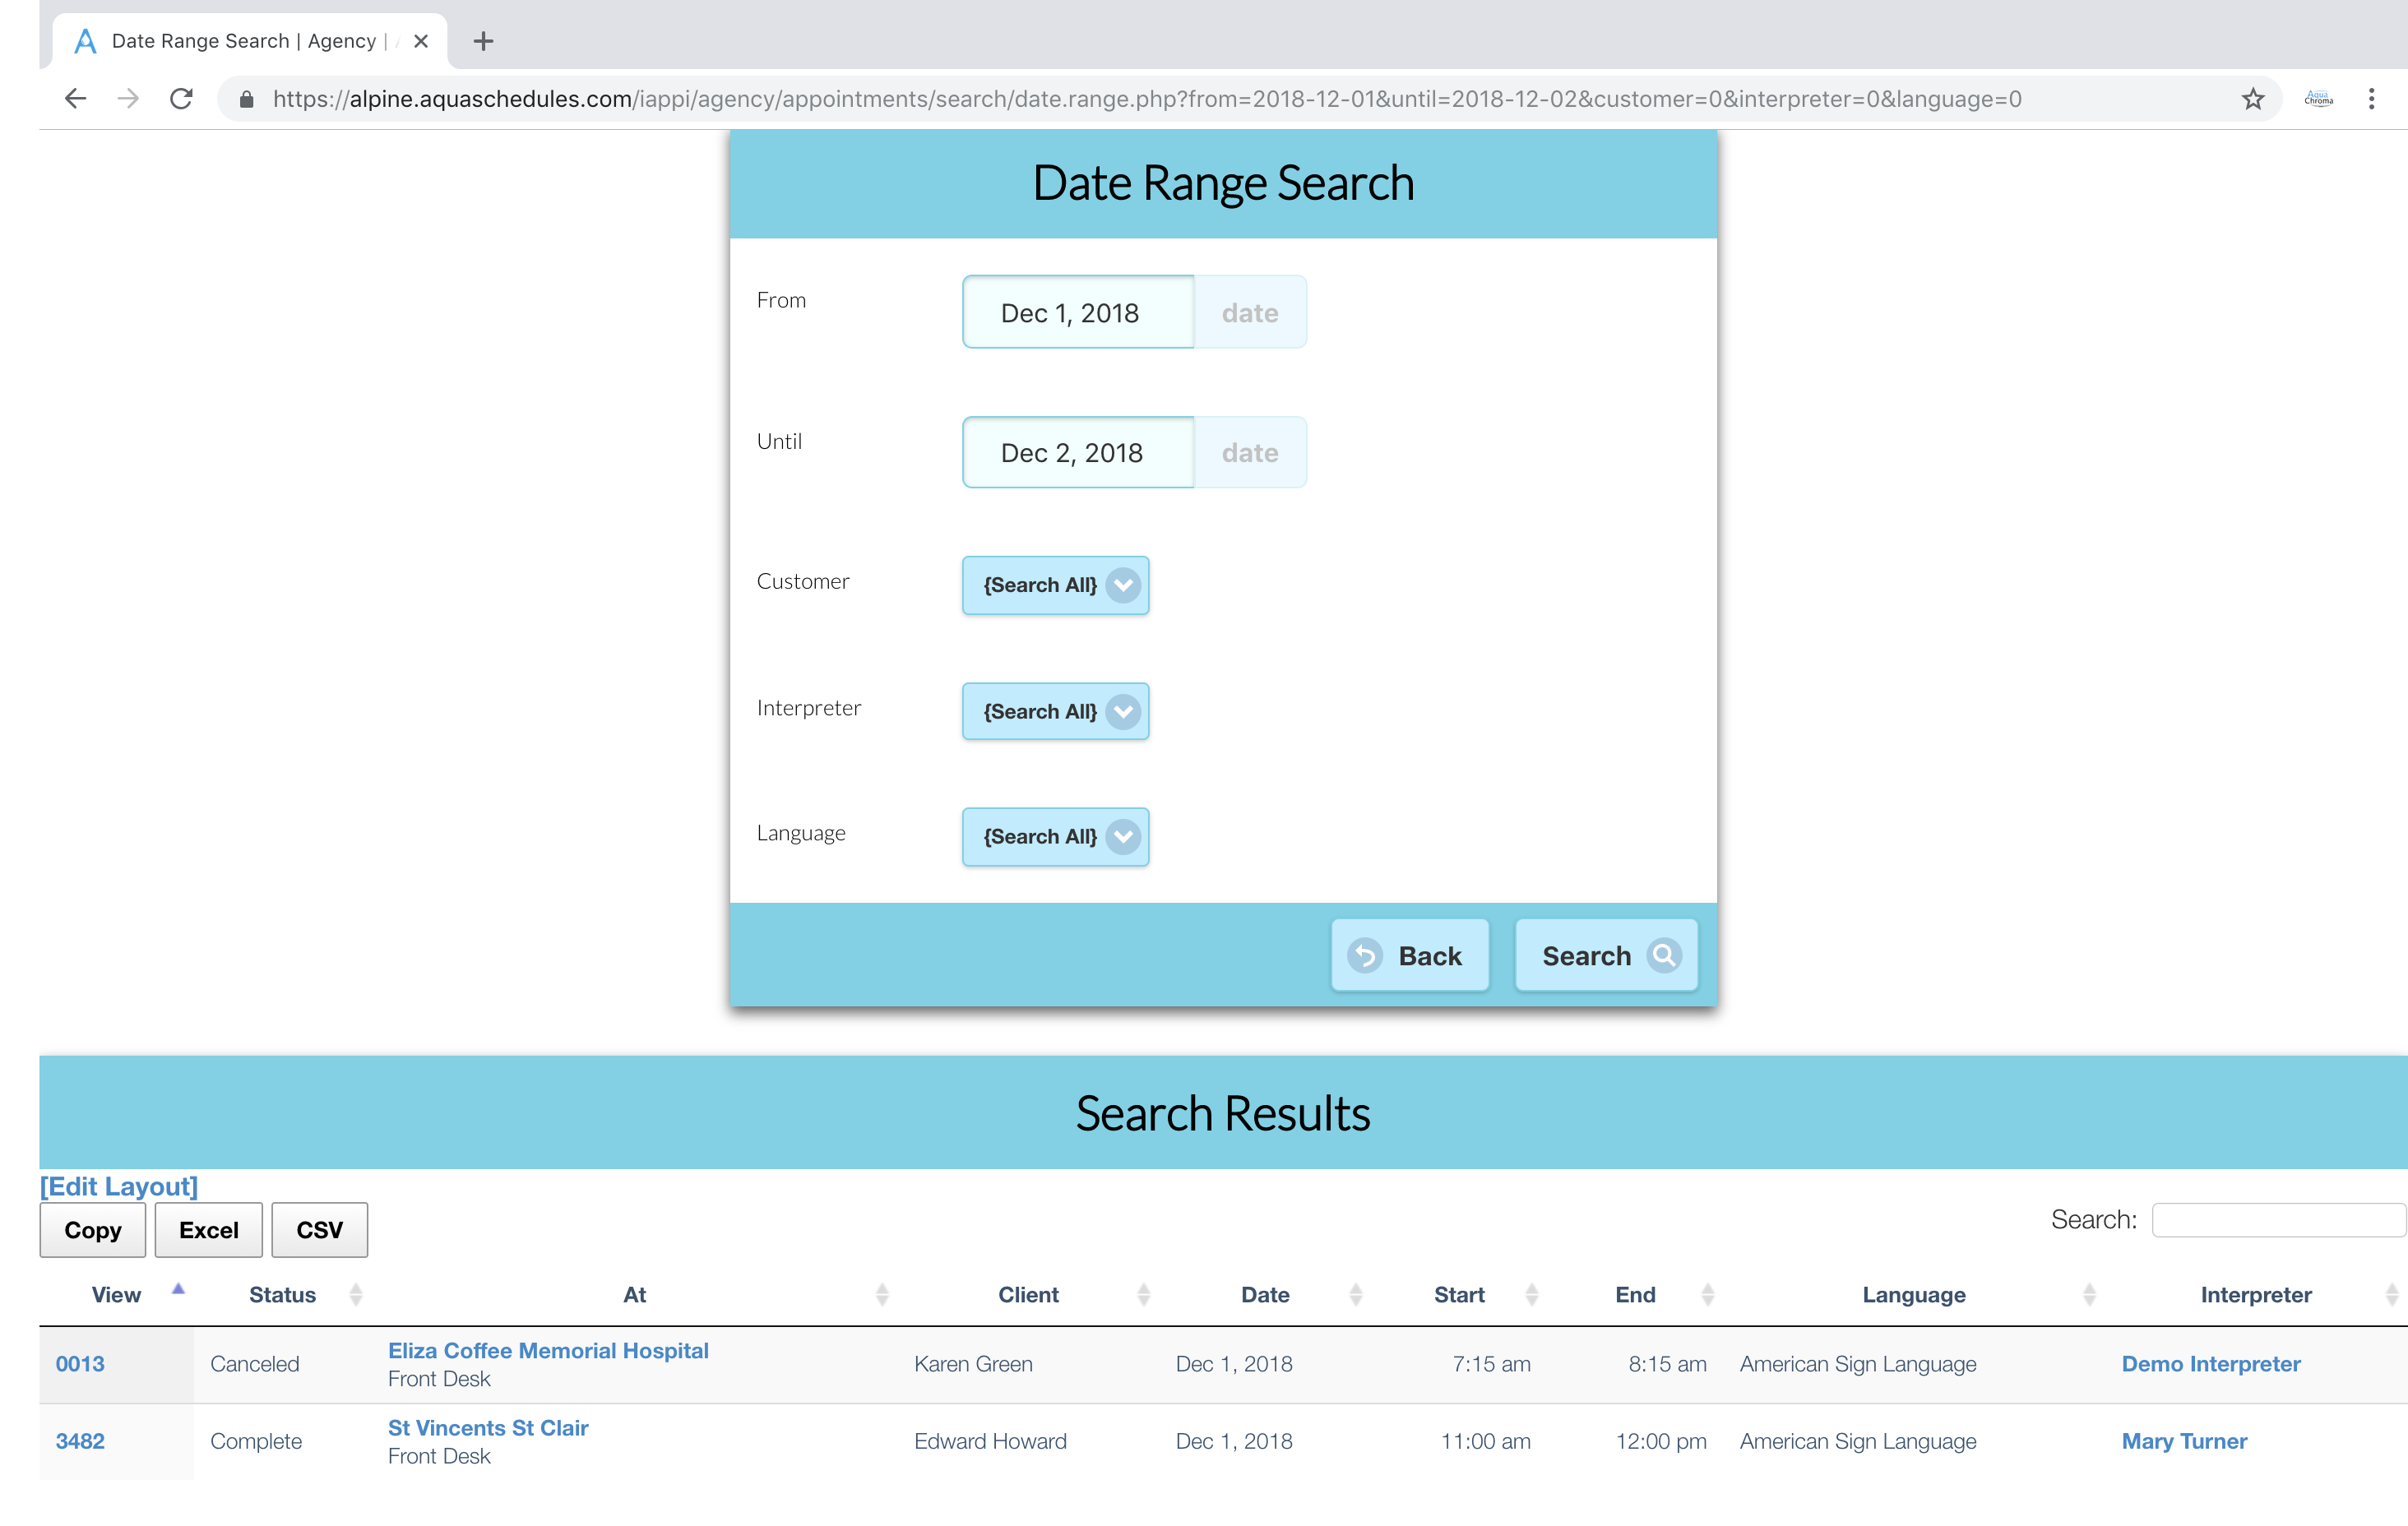This screenshot has width=2408, height=1526.
Task: Click the Copy export button
Action: 93,1229
